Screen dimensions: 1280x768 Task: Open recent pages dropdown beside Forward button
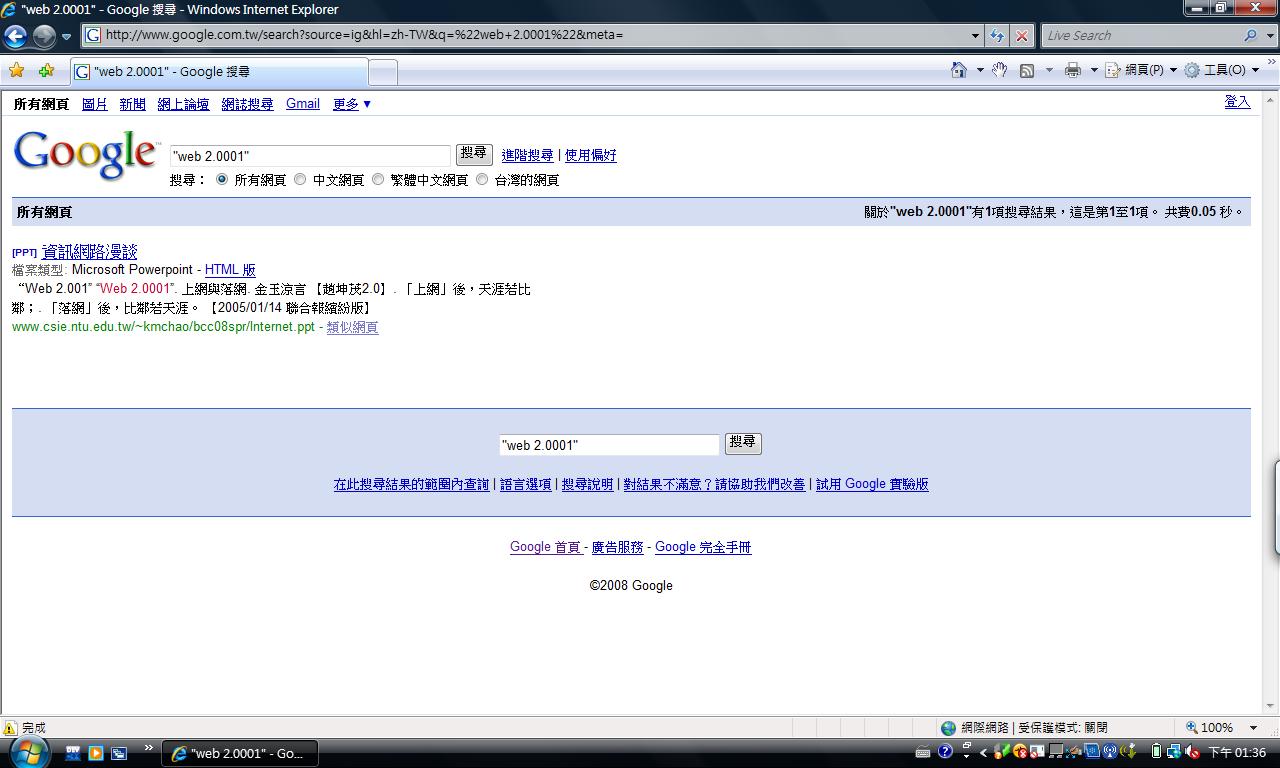coord(66,36)
